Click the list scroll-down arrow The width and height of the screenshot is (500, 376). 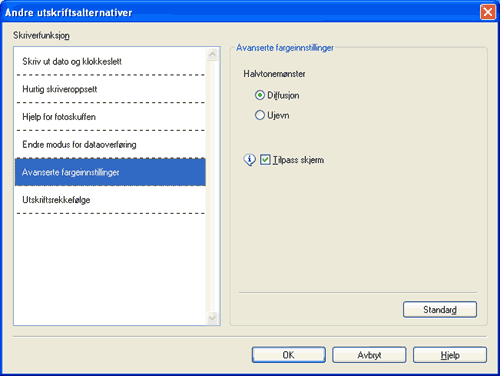(x=212, y=318)
